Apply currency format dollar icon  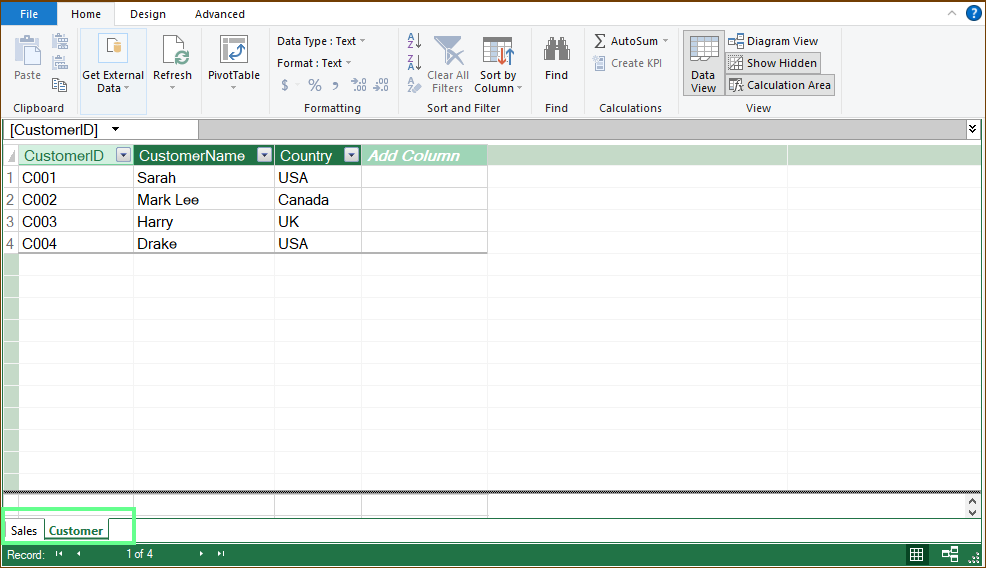coord(285,85)
